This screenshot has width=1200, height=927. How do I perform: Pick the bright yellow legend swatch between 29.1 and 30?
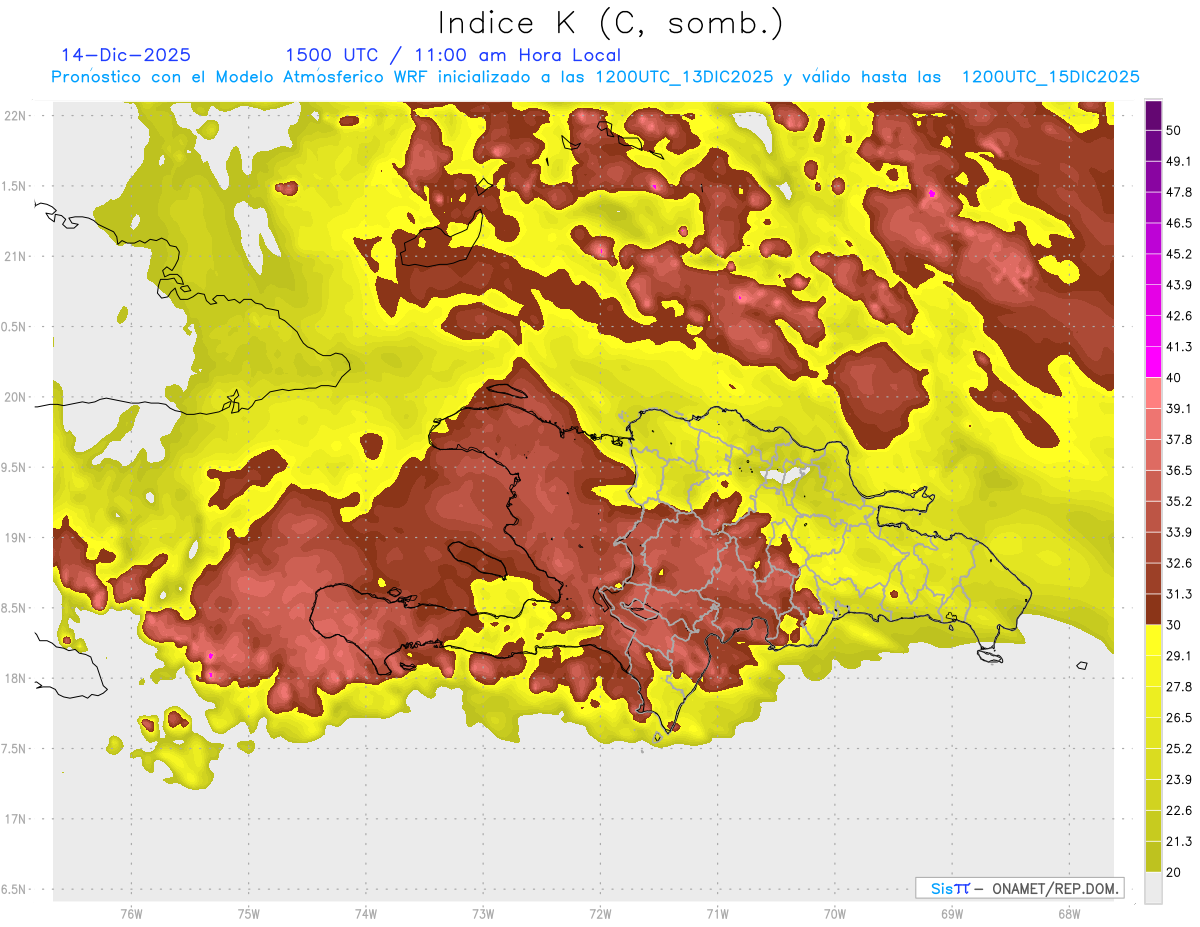(x=1153, y=640)
